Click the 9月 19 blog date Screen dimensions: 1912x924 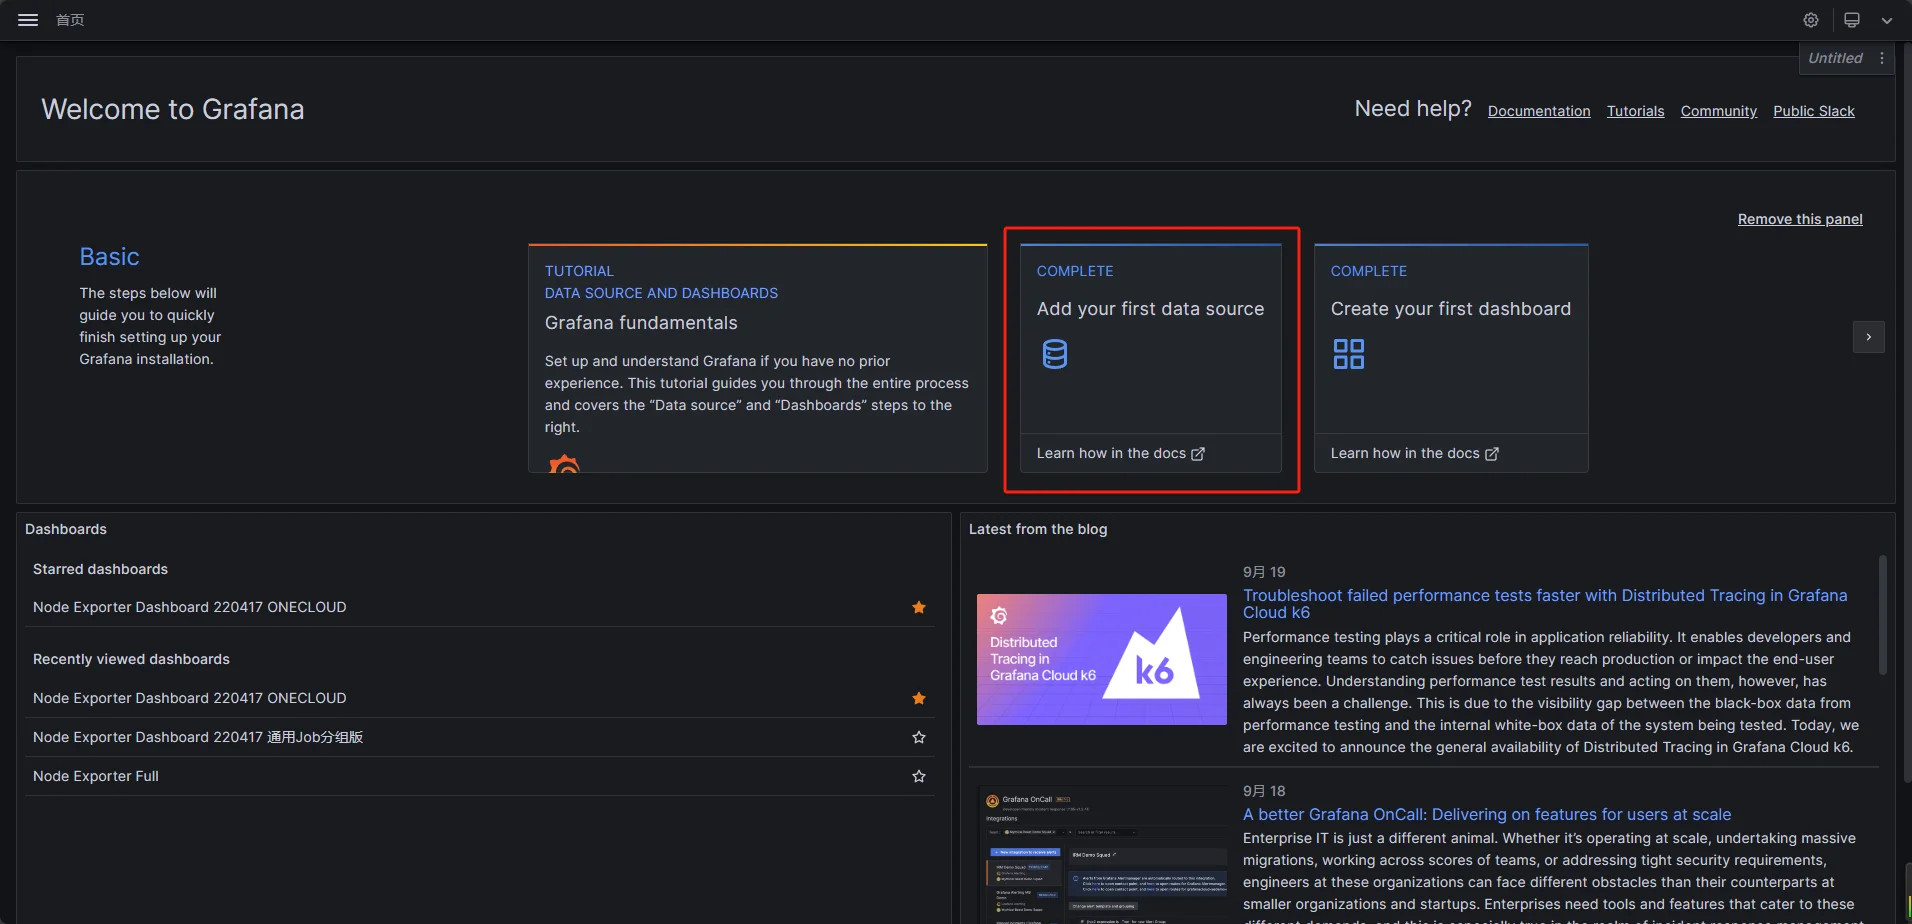[1264, 572]
